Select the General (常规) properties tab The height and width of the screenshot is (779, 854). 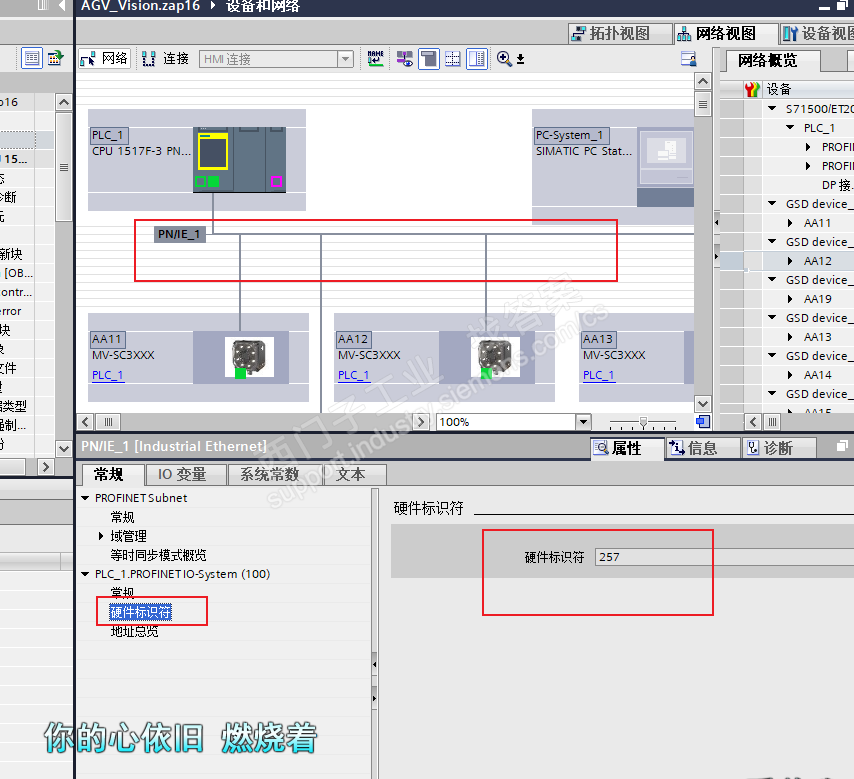coord(112,474)
